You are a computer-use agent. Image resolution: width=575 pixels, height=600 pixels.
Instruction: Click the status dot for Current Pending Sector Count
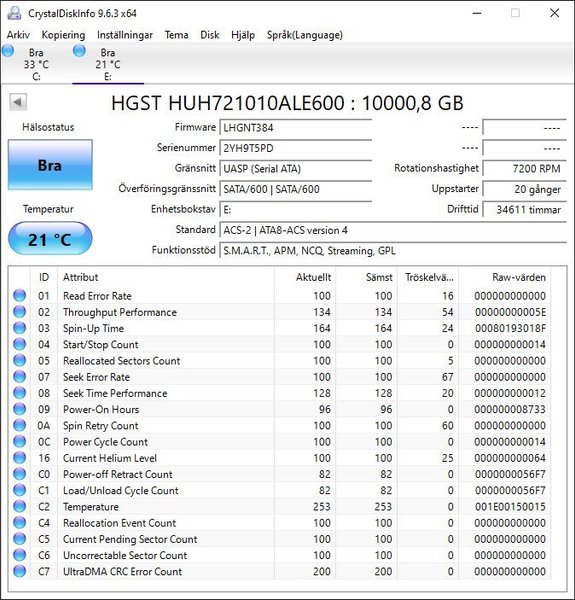tap(20, 538)
